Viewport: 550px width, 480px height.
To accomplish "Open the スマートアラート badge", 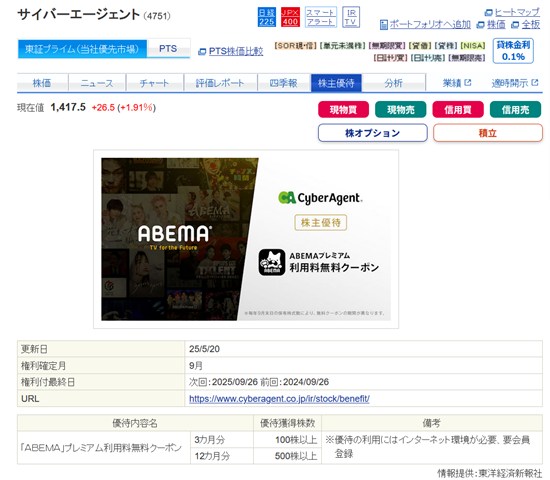I will pyautogui.click(x=321, y=17).
